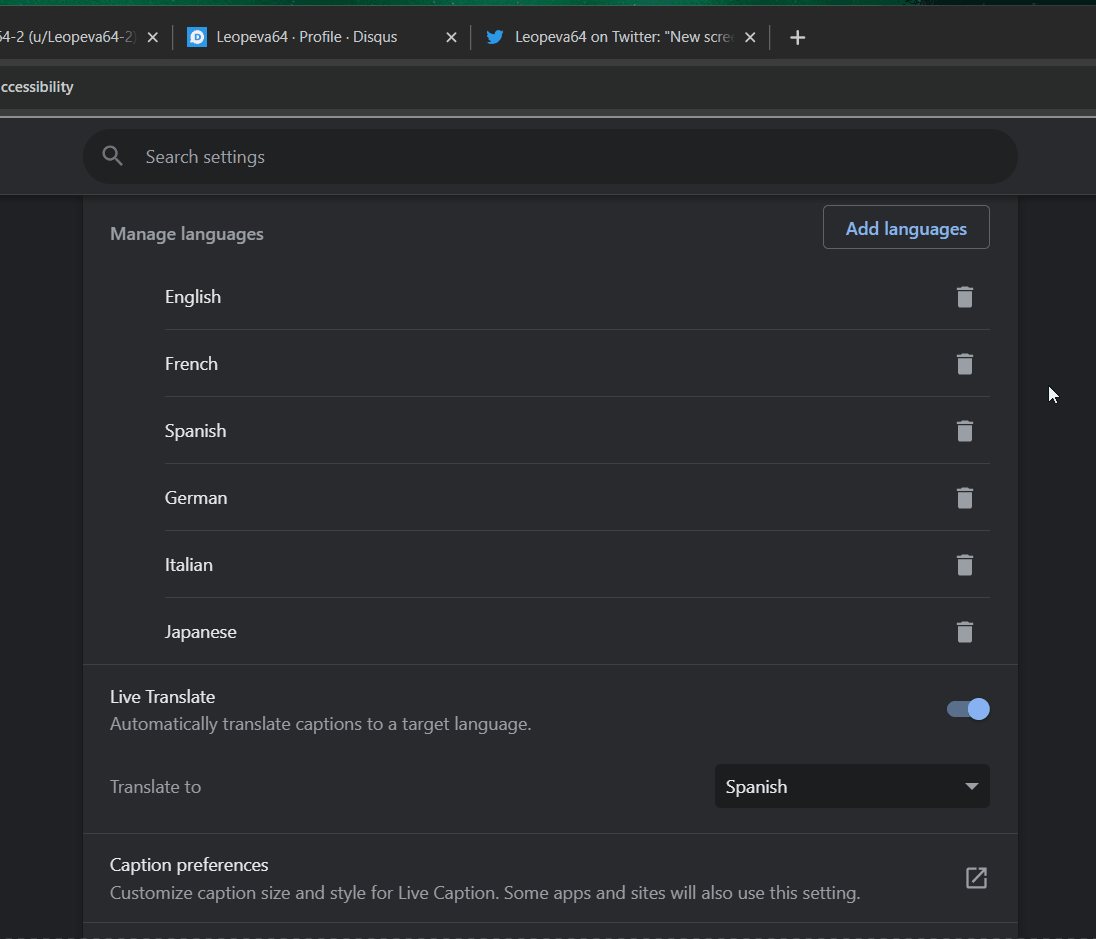
Task: Remove Japanese using the trash icon
Action: (x=964, y=631)
